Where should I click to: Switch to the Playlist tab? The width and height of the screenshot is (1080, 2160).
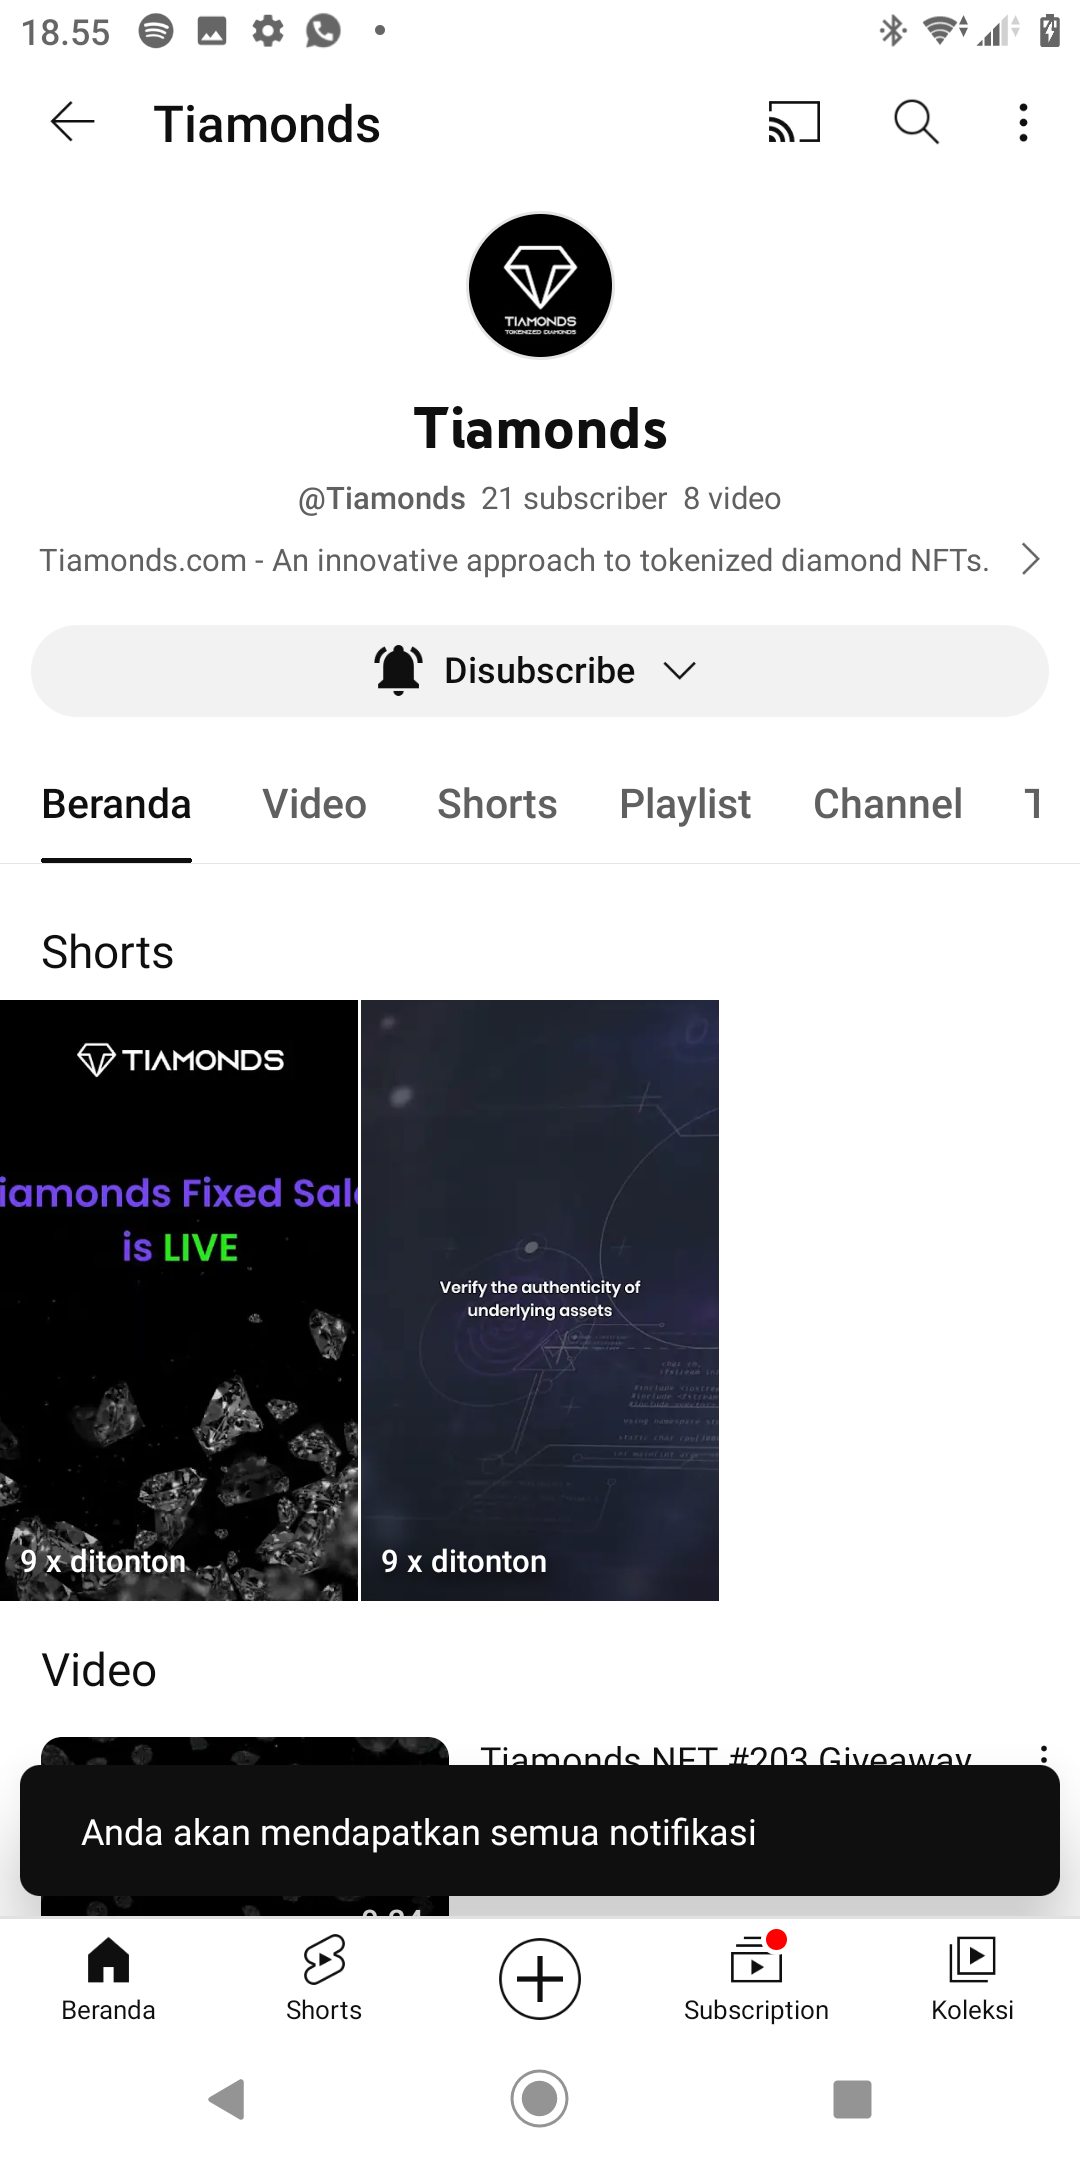coord(685,804)
